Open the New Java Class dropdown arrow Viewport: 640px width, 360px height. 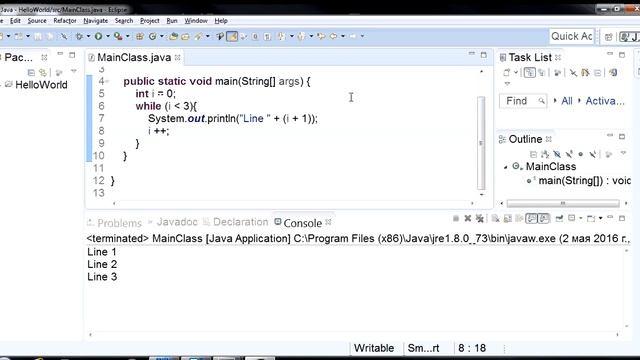click(x=162, y=36)
